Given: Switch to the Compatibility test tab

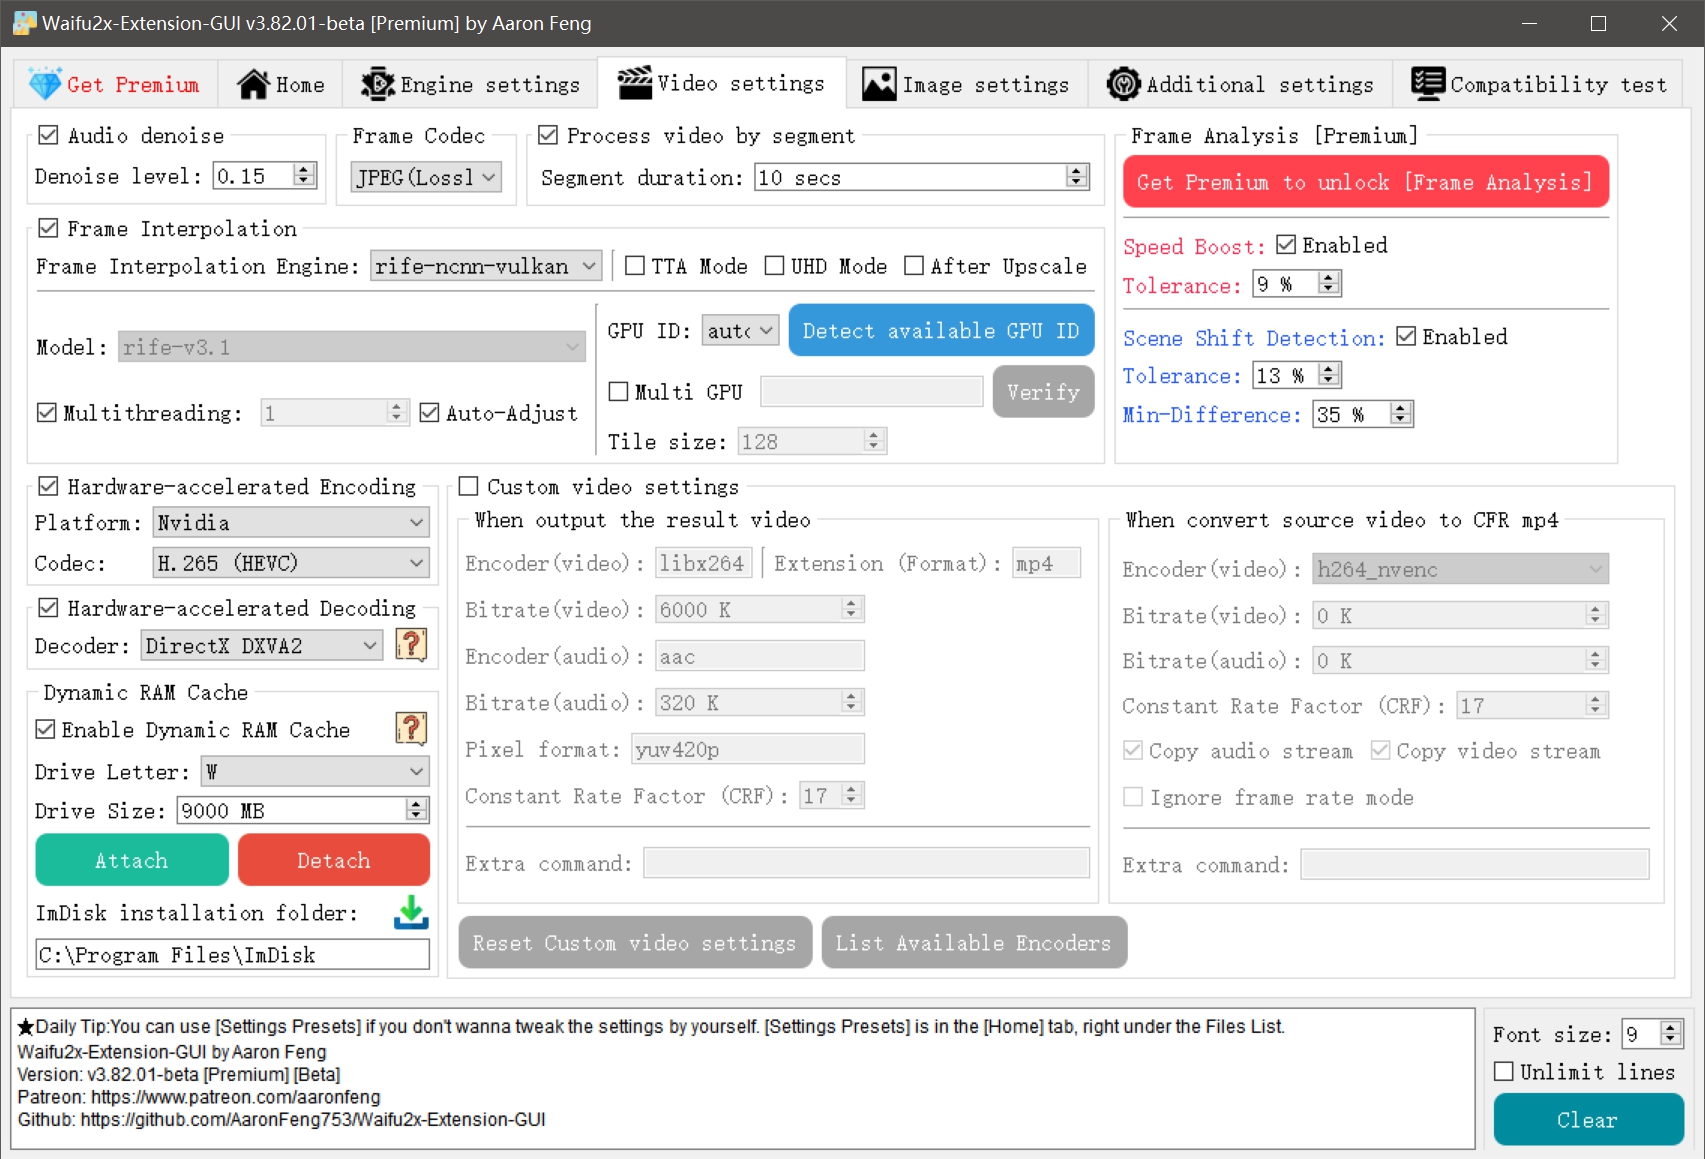Looking at the screenshot, I should pyautogui.click(x=1540, y=84).
